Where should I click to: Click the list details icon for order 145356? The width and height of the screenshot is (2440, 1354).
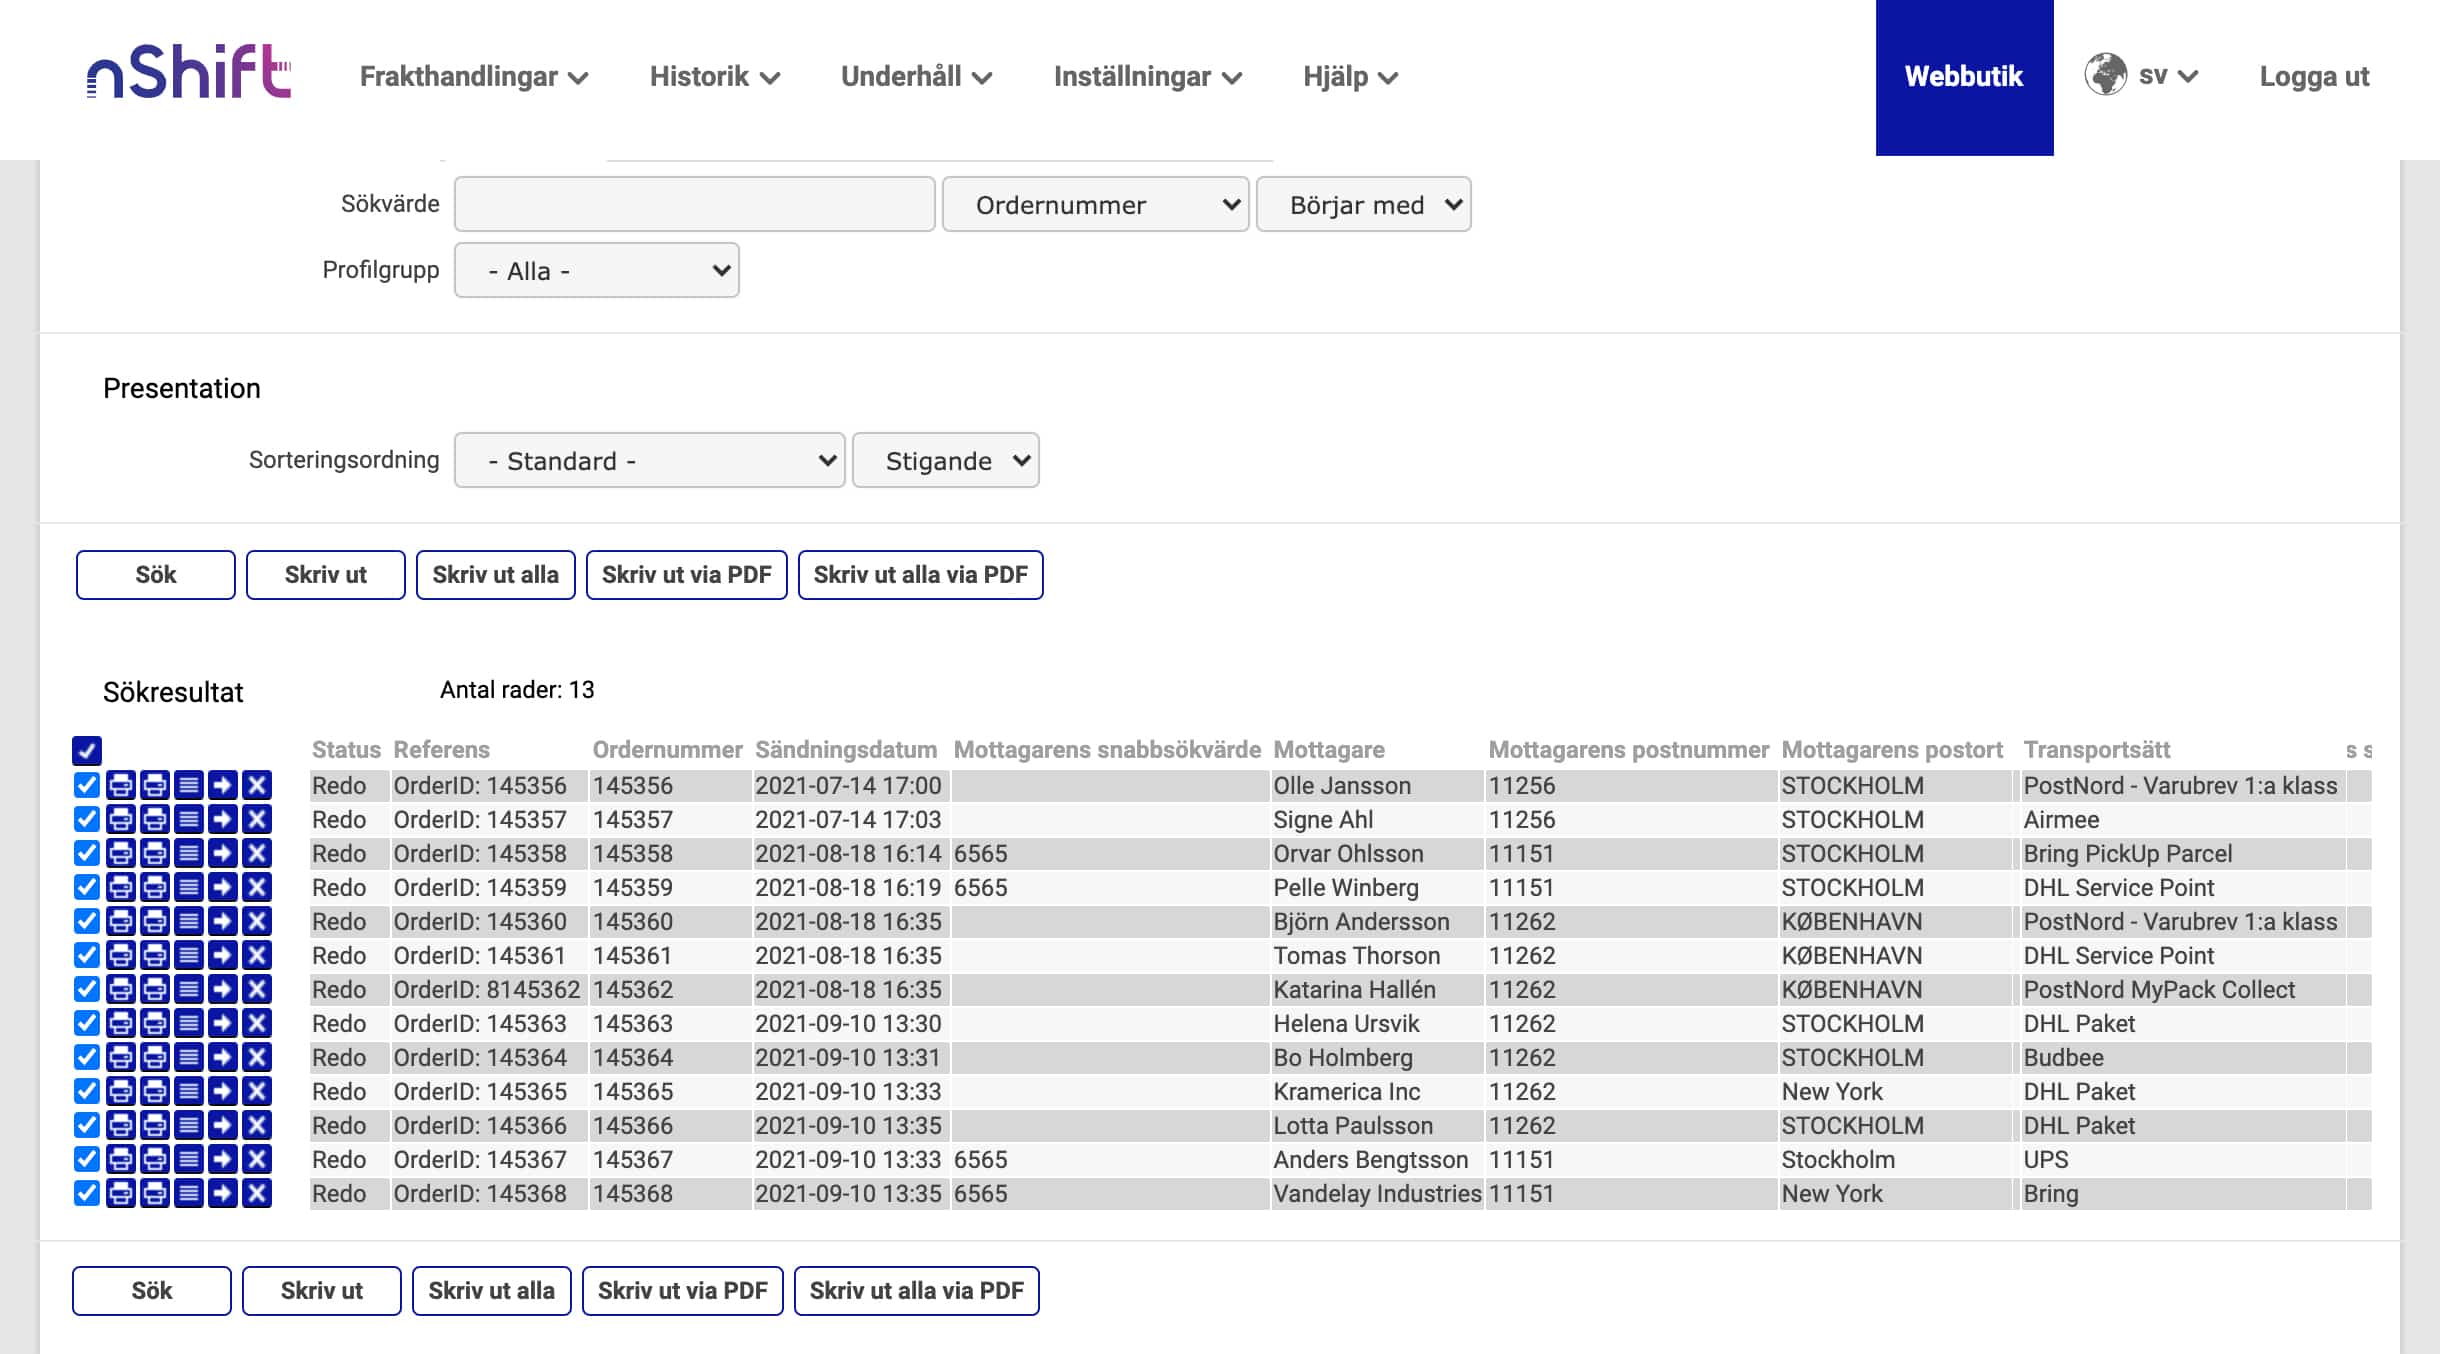pos(188,785)
